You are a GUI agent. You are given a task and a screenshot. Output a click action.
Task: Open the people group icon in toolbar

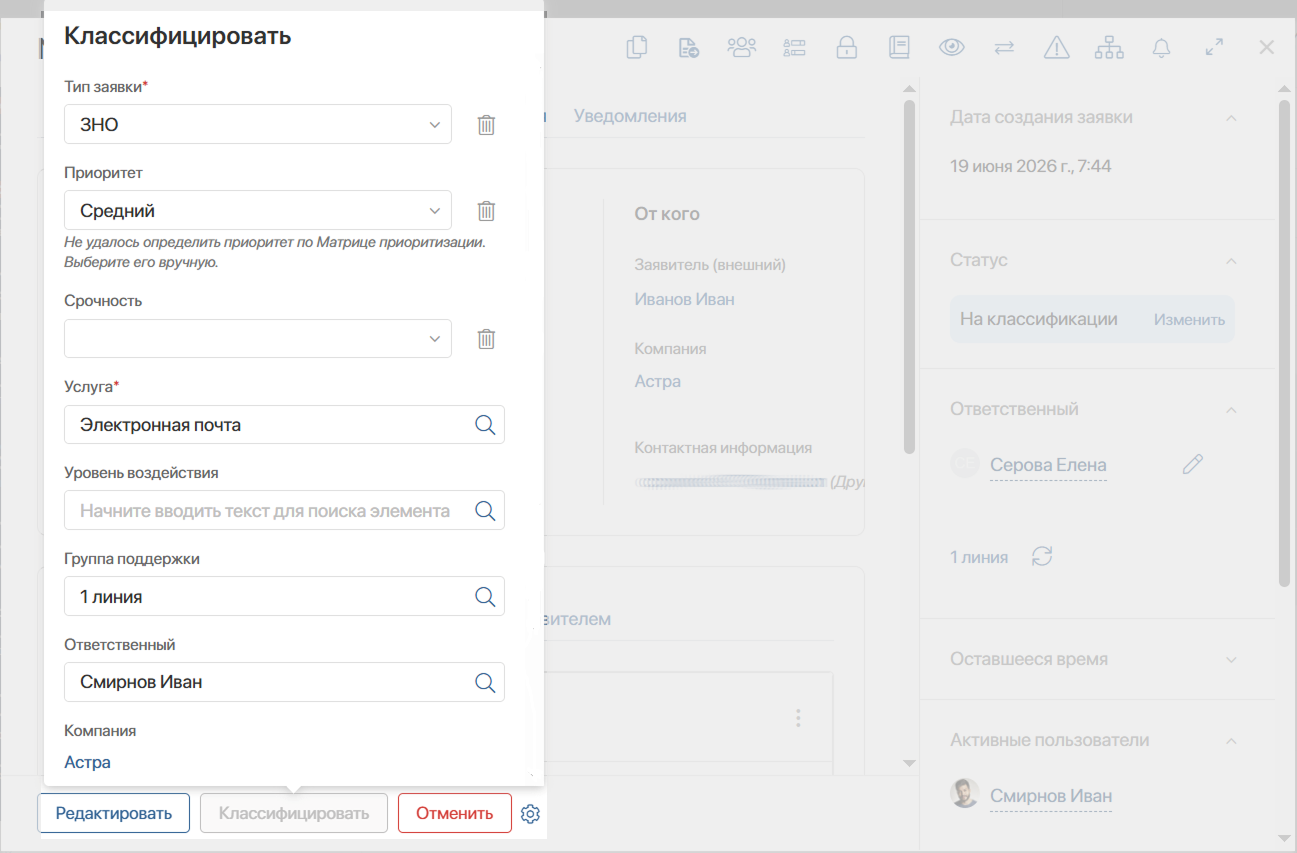(742, 47)
